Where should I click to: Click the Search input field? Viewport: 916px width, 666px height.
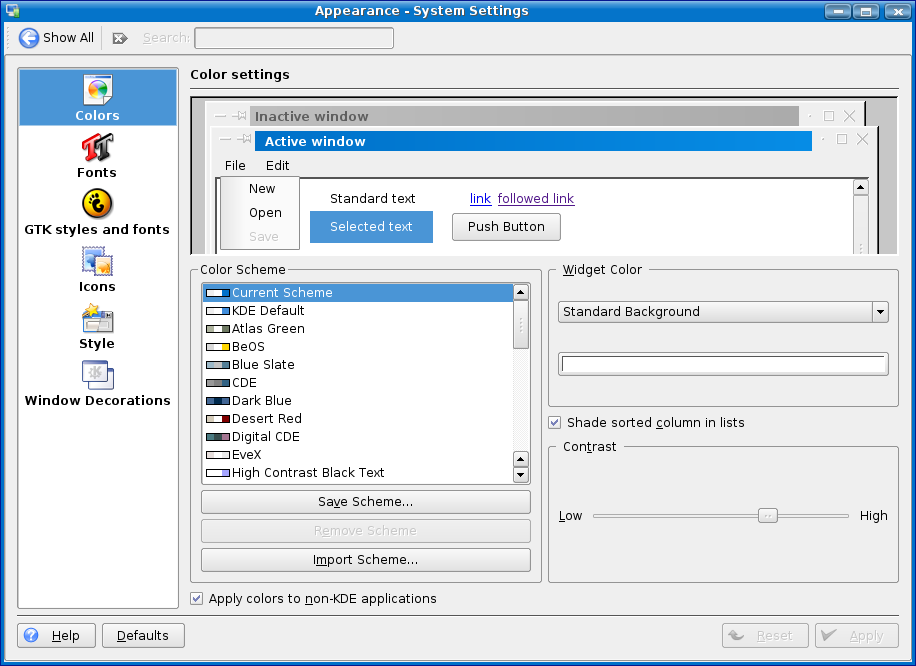[294, 38]
